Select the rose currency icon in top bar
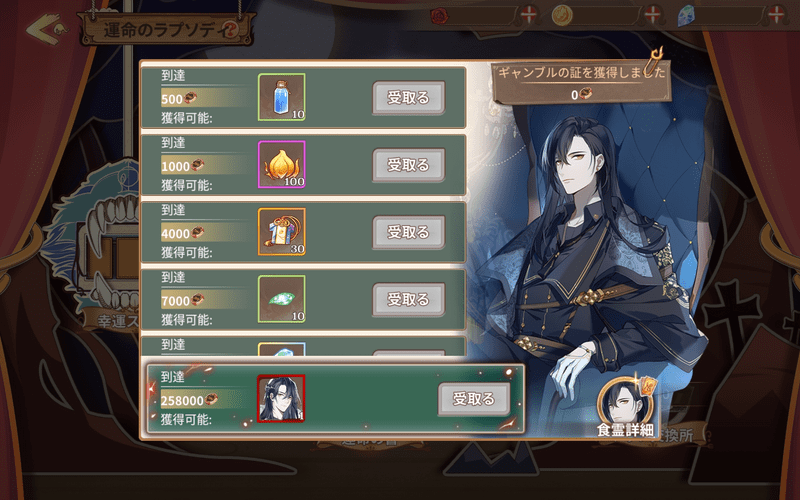Screen dimensions: 800x500 tap(439, 15)
